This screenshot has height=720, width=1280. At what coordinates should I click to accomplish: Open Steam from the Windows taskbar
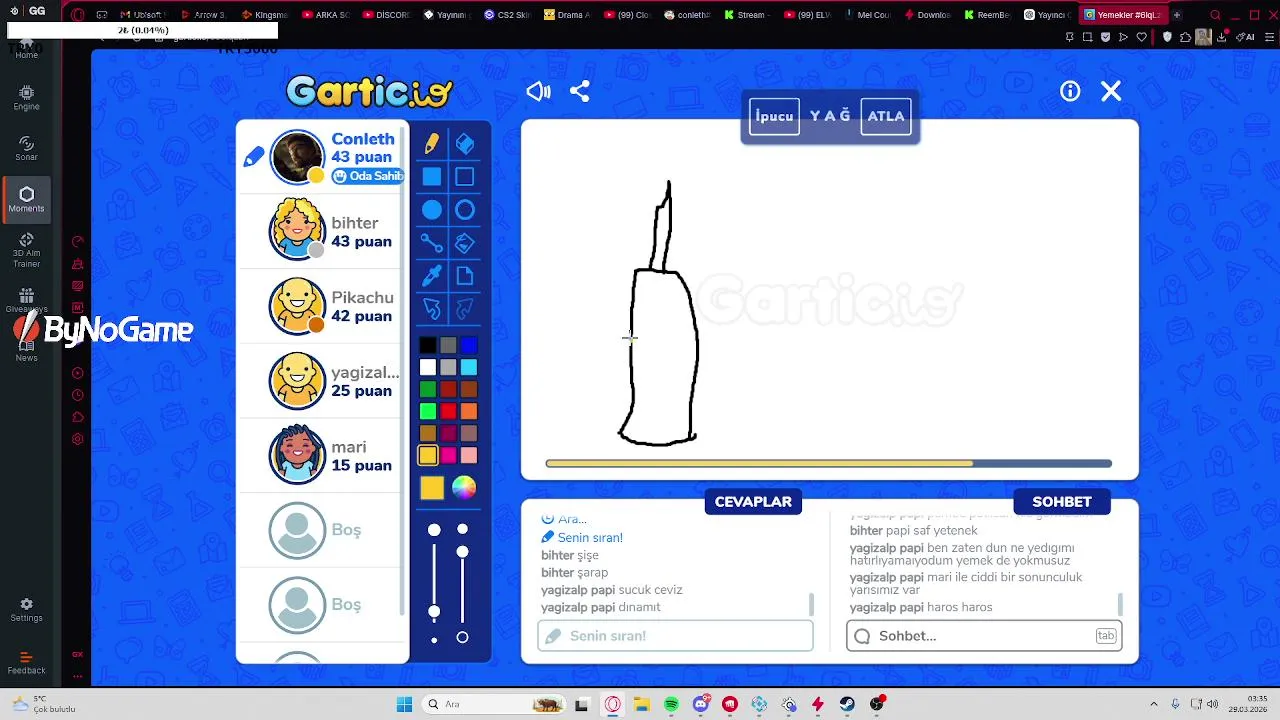(x=847, y=704)
